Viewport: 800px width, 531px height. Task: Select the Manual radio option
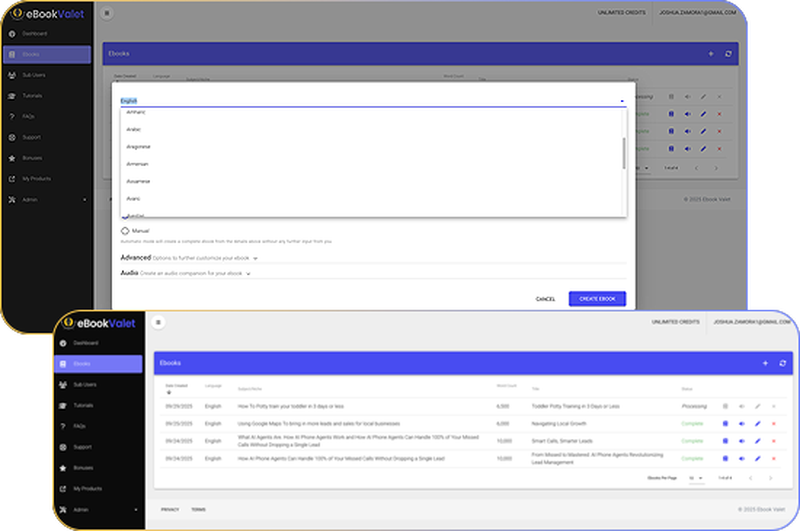126,231
